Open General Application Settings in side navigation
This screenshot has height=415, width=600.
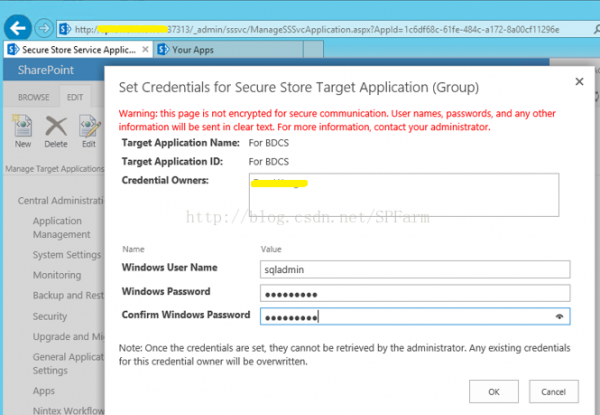[68, 364]
